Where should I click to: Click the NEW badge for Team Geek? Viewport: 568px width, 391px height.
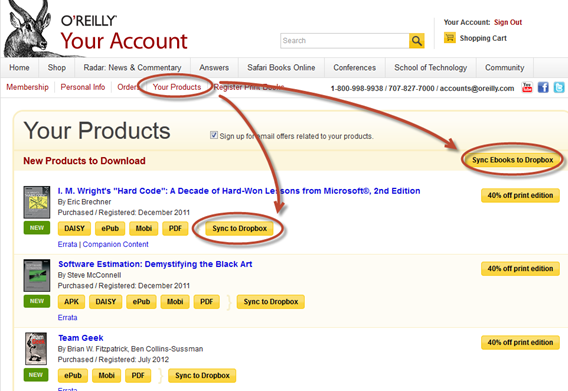click(36, 375)
